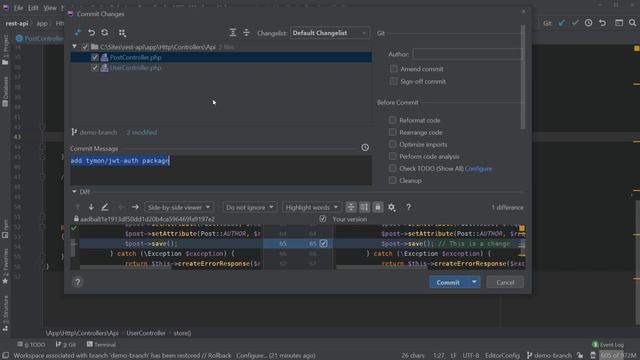640x360 pixels.
Task: Click the Group By icon in changes toolbar
Action: click(122, 33)
